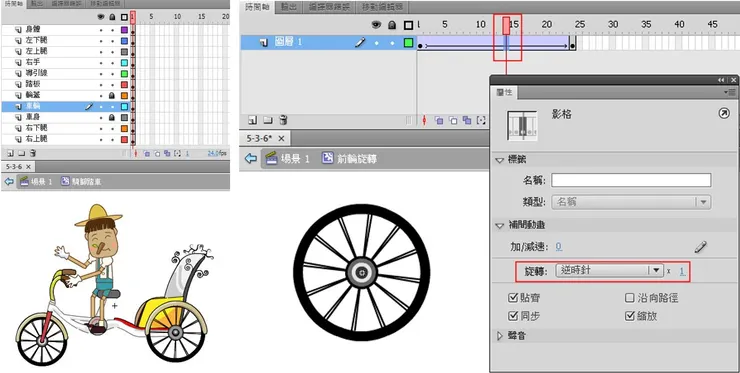Select 輸出 tab in right window
Viewport: 740px width, 373px height.
[x=289, y=7]
